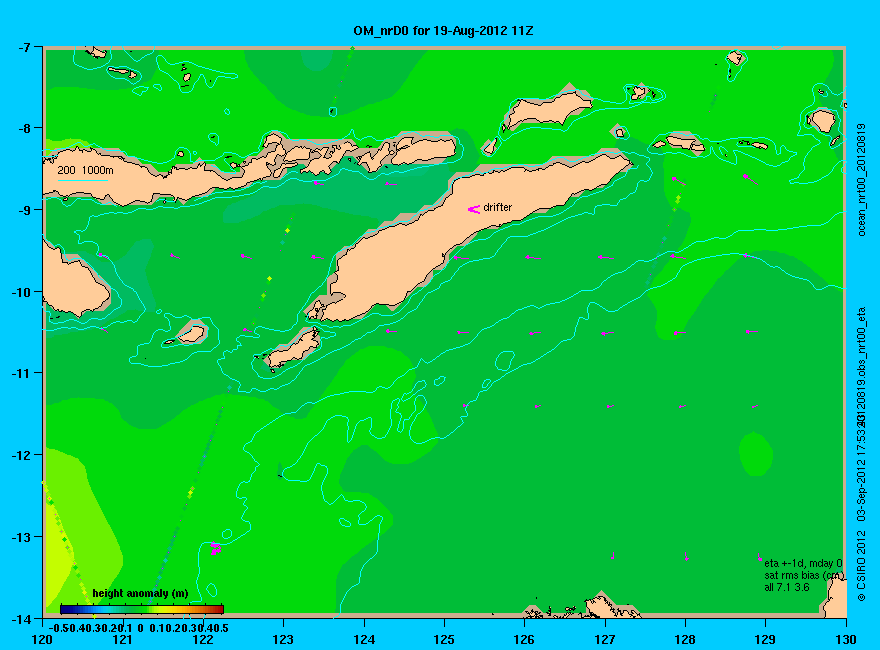Image resolution: width=880 pixels, height=650 pixels.
Task: Click the 'drifter' legend label
Action: (498, 207)
